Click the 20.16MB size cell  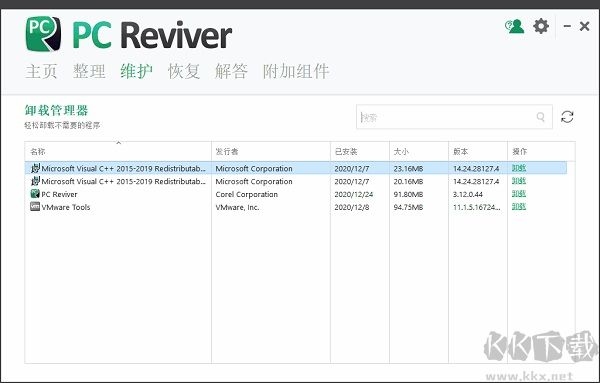408,181
